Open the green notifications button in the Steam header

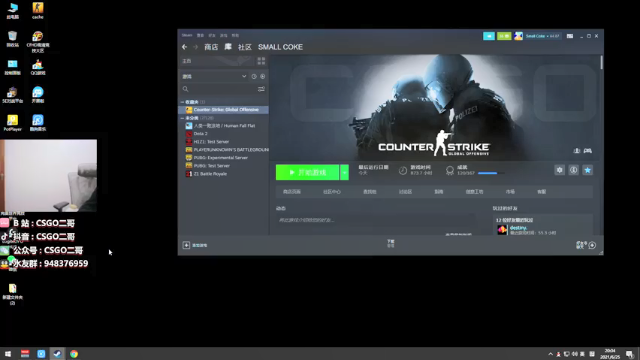coord(504,36)
